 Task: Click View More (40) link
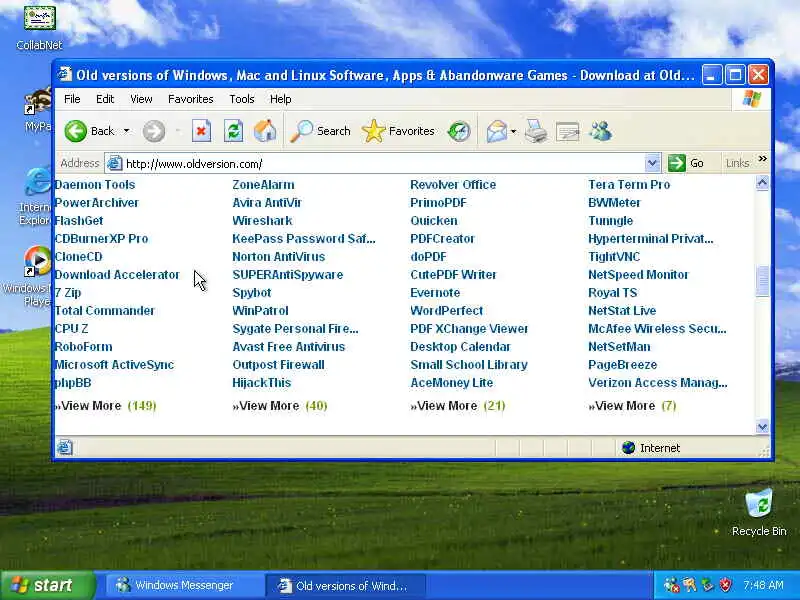point(280,406)
